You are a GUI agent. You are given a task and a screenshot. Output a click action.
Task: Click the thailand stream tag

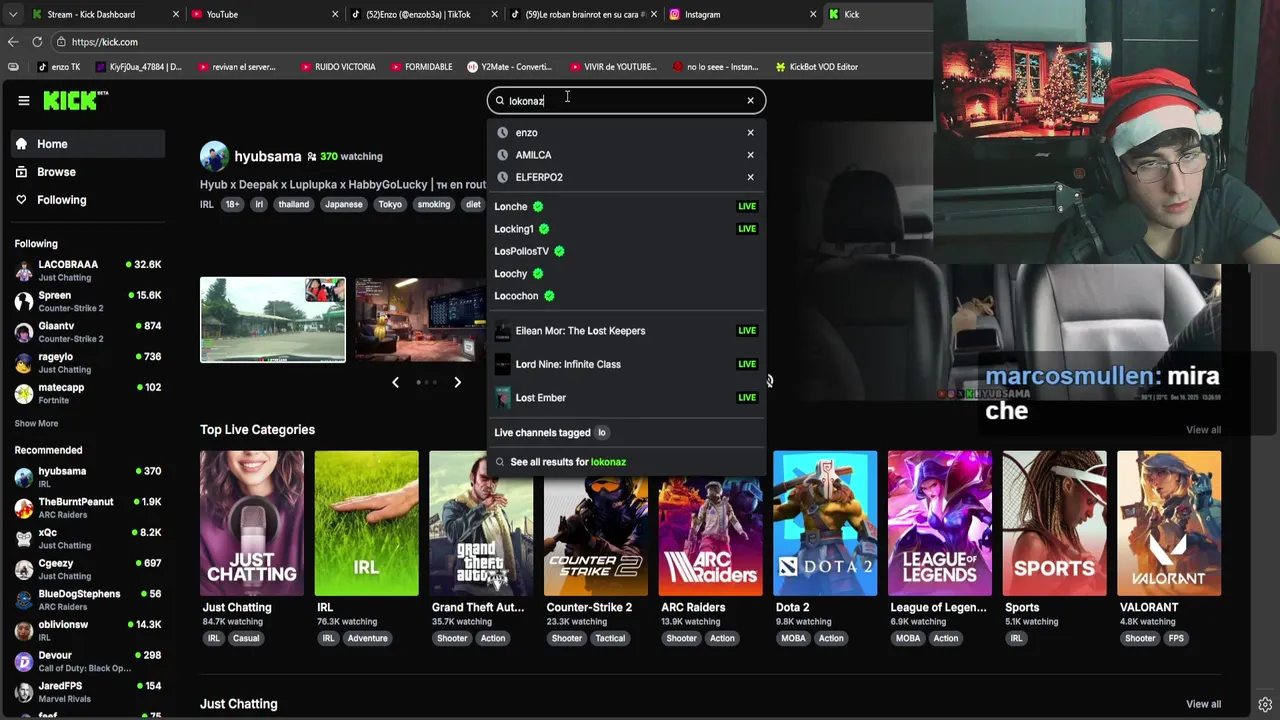tap(293, 204)
